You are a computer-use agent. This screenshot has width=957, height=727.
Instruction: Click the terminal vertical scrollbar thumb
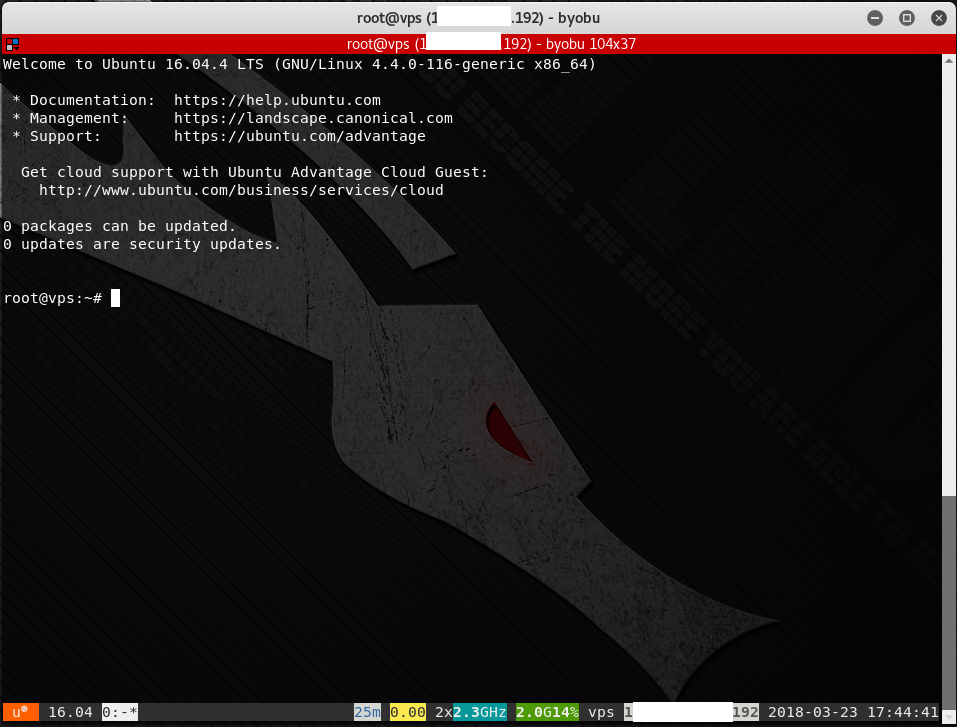click(x=948, y=602)
